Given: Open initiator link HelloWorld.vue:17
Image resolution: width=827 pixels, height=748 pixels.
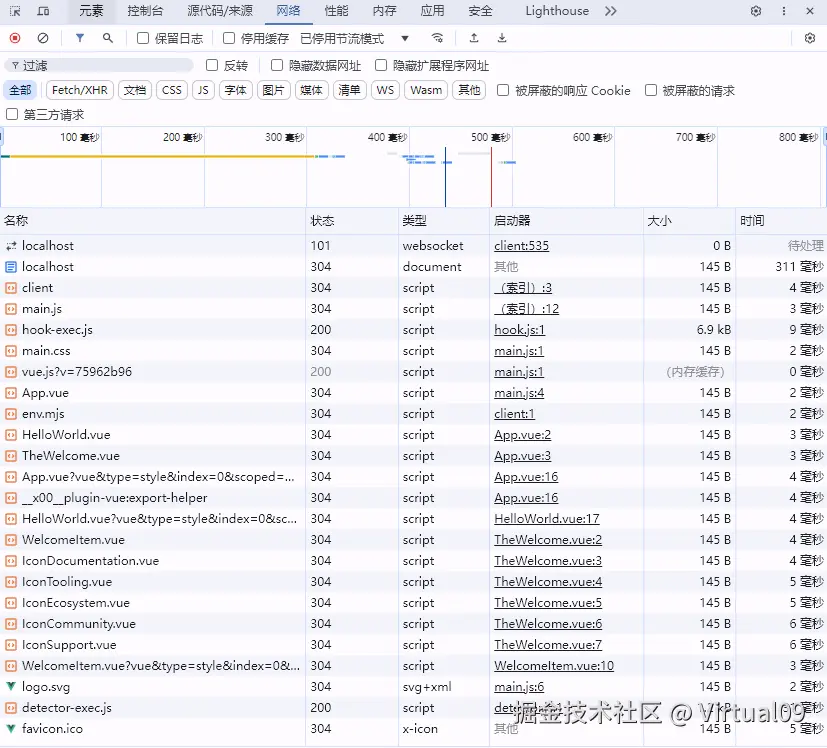Looking at the screenshot, I should click(x=546, y=519).
